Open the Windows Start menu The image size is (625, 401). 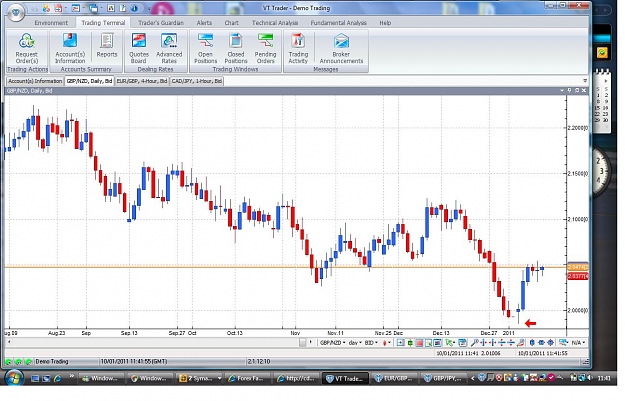pyautogui.click(x=14, y=377)
